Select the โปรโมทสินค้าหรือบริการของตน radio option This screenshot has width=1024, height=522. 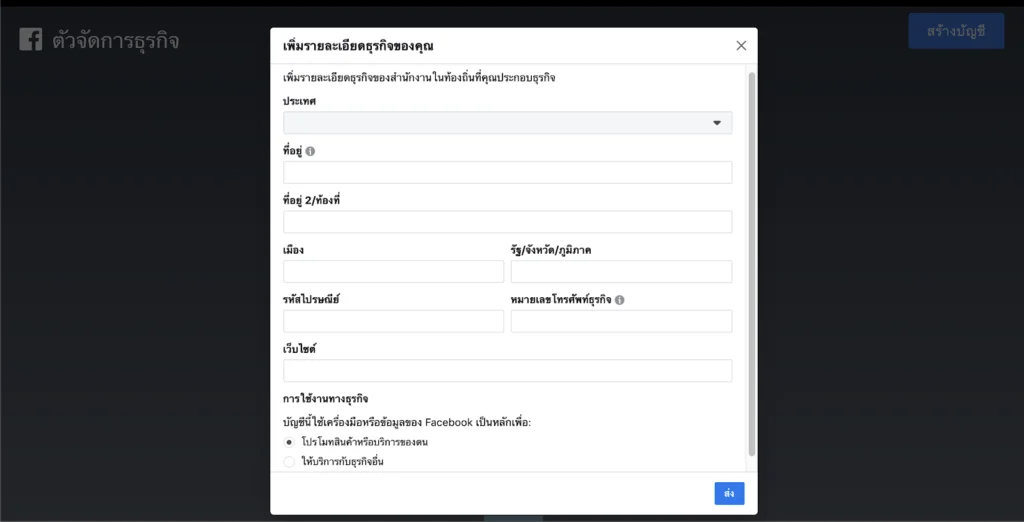(x=289, y=442)
